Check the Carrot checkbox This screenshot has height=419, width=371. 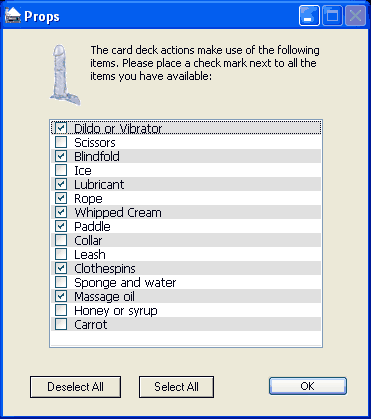click(x=61, y=324)
